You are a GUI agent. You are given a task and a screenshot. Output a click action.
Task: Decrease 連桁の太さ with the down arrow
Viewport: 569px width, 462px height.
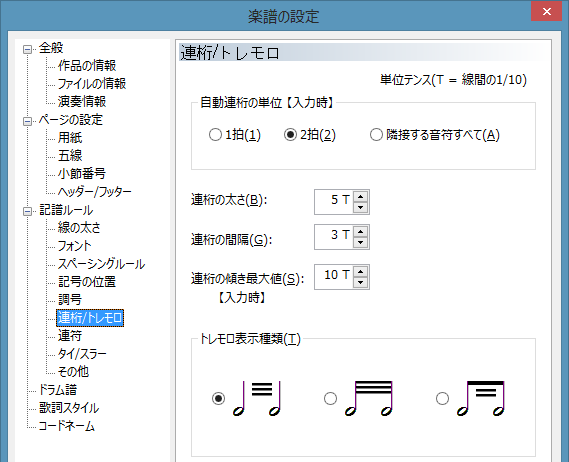[x=360, y=207]
